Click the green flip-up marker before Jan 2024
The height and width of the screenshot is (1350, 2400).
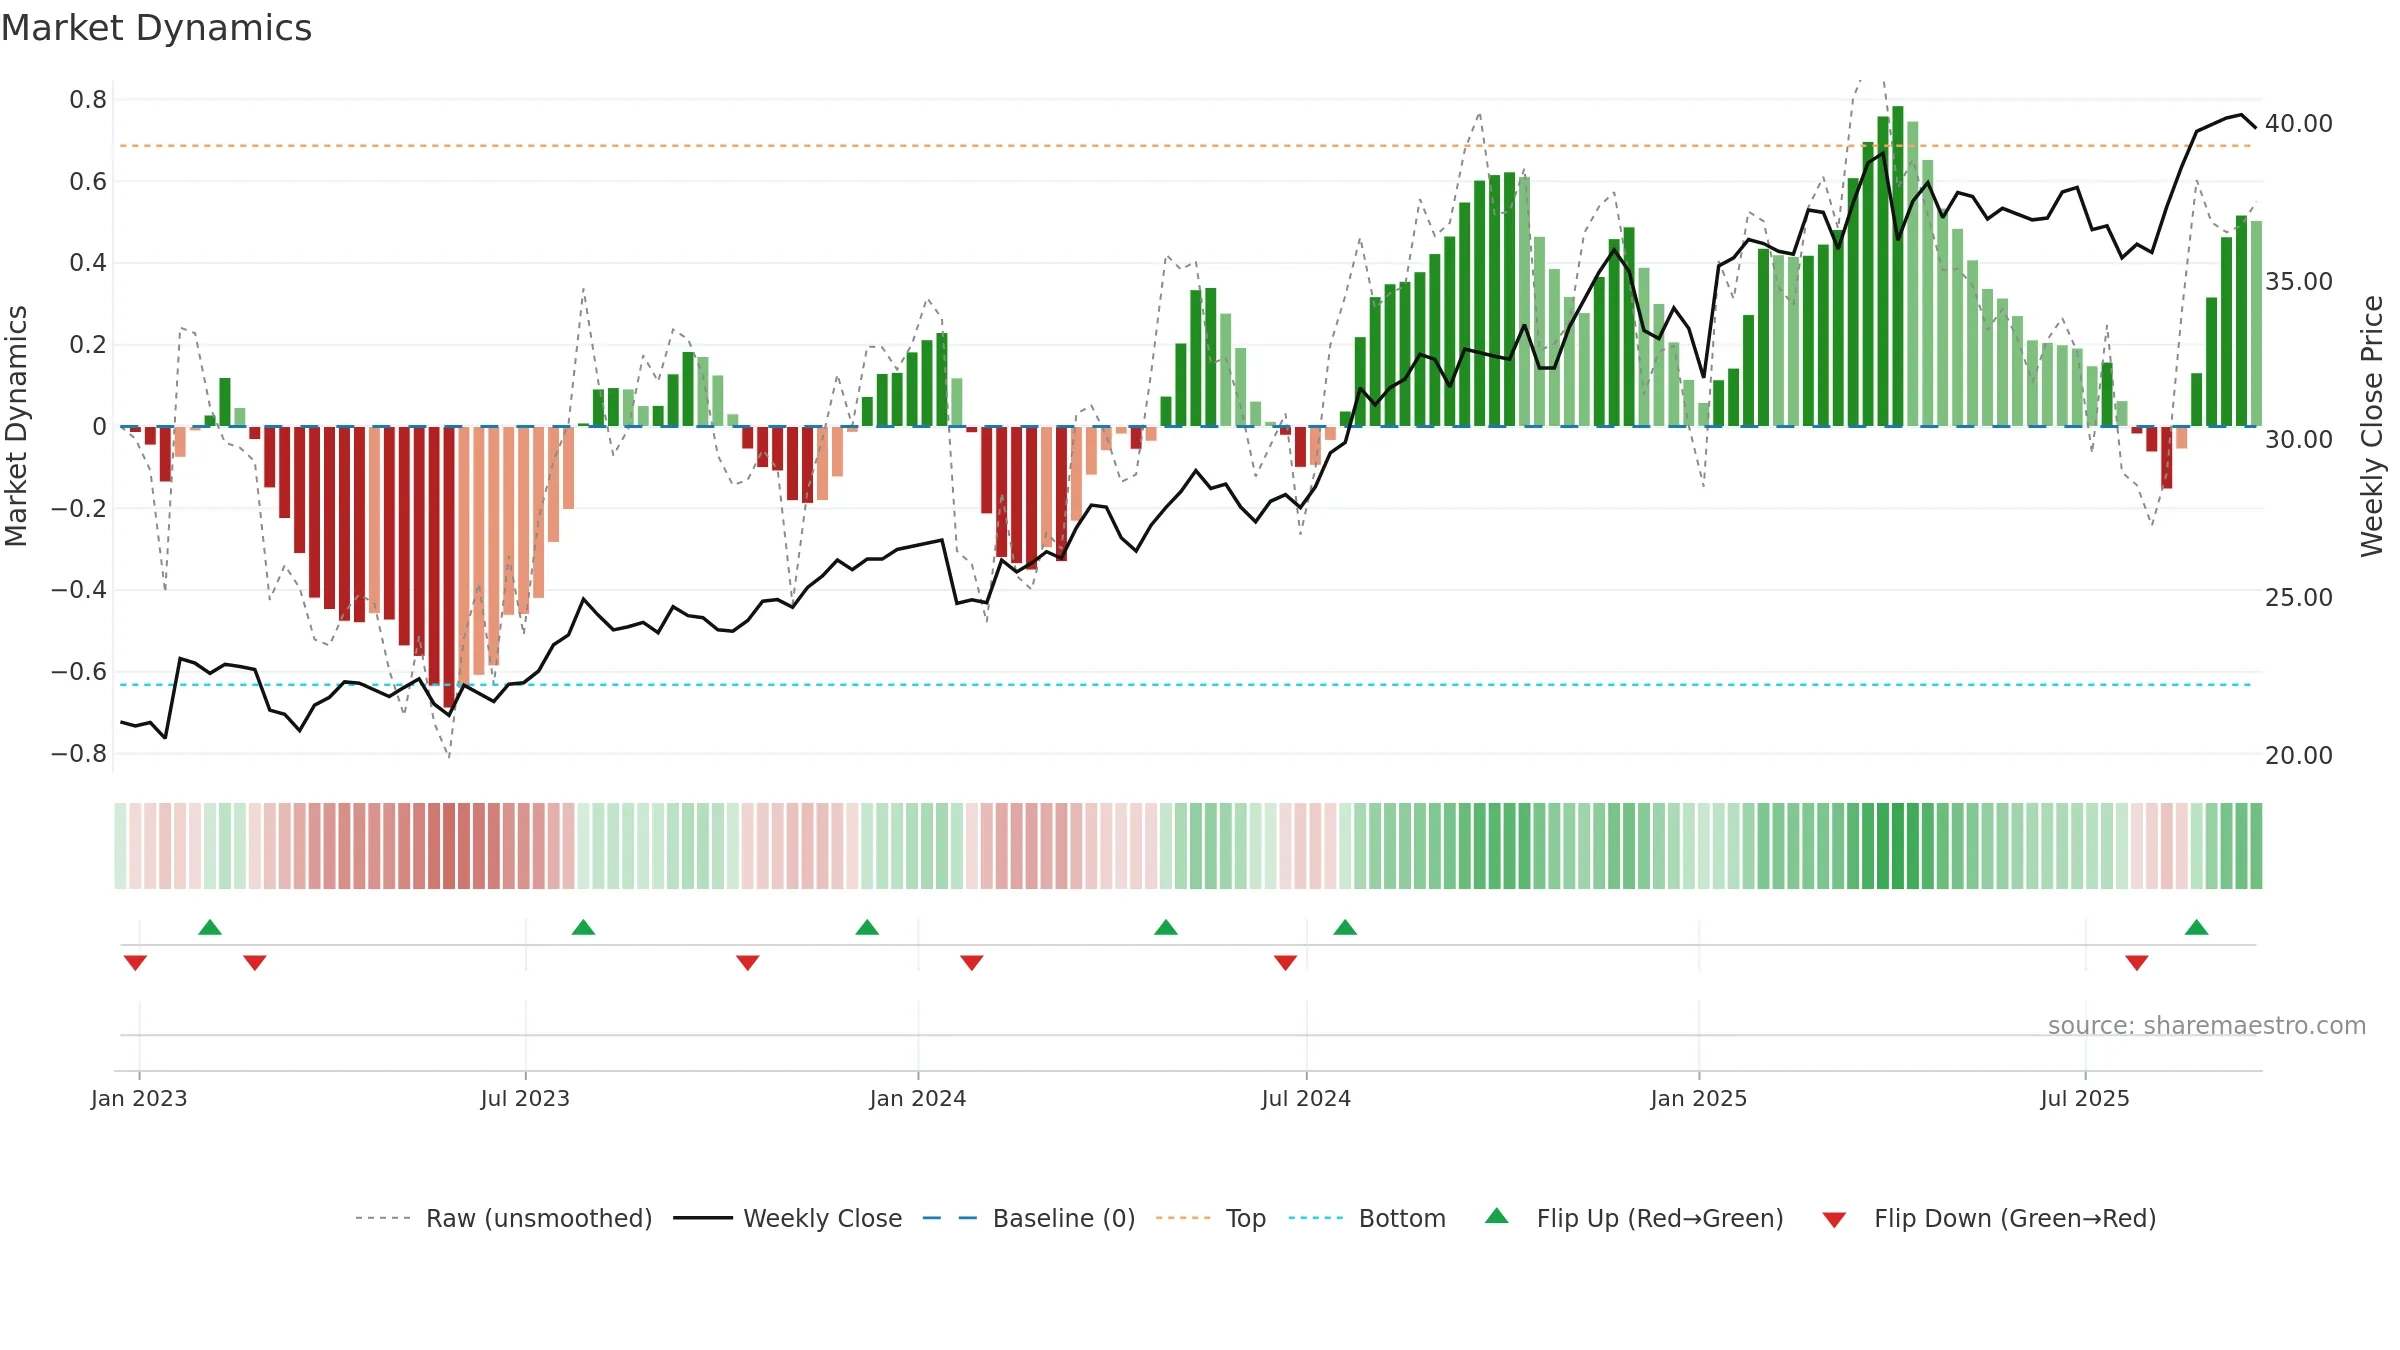pyautogui.click(x=867, y=927)
